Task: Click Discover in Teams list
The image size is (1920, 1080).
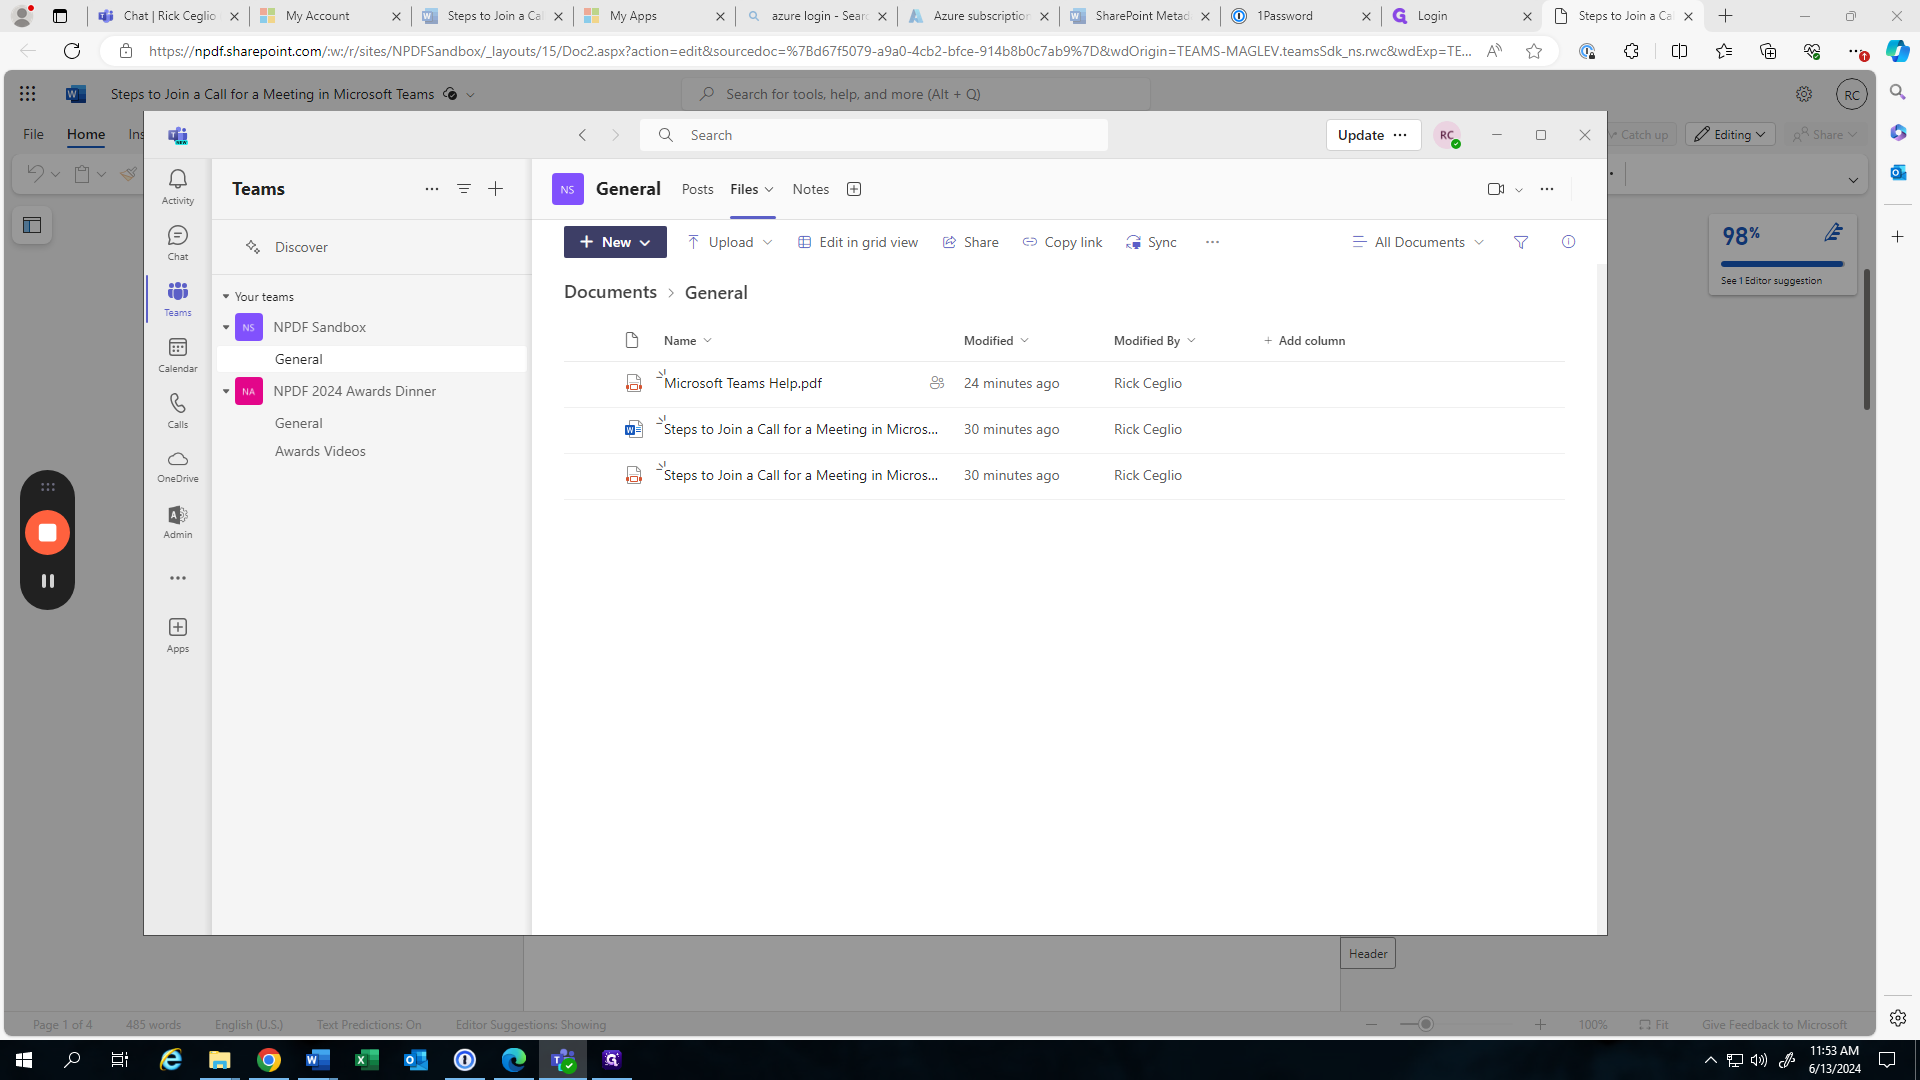Action: click(x=301, y=247)
